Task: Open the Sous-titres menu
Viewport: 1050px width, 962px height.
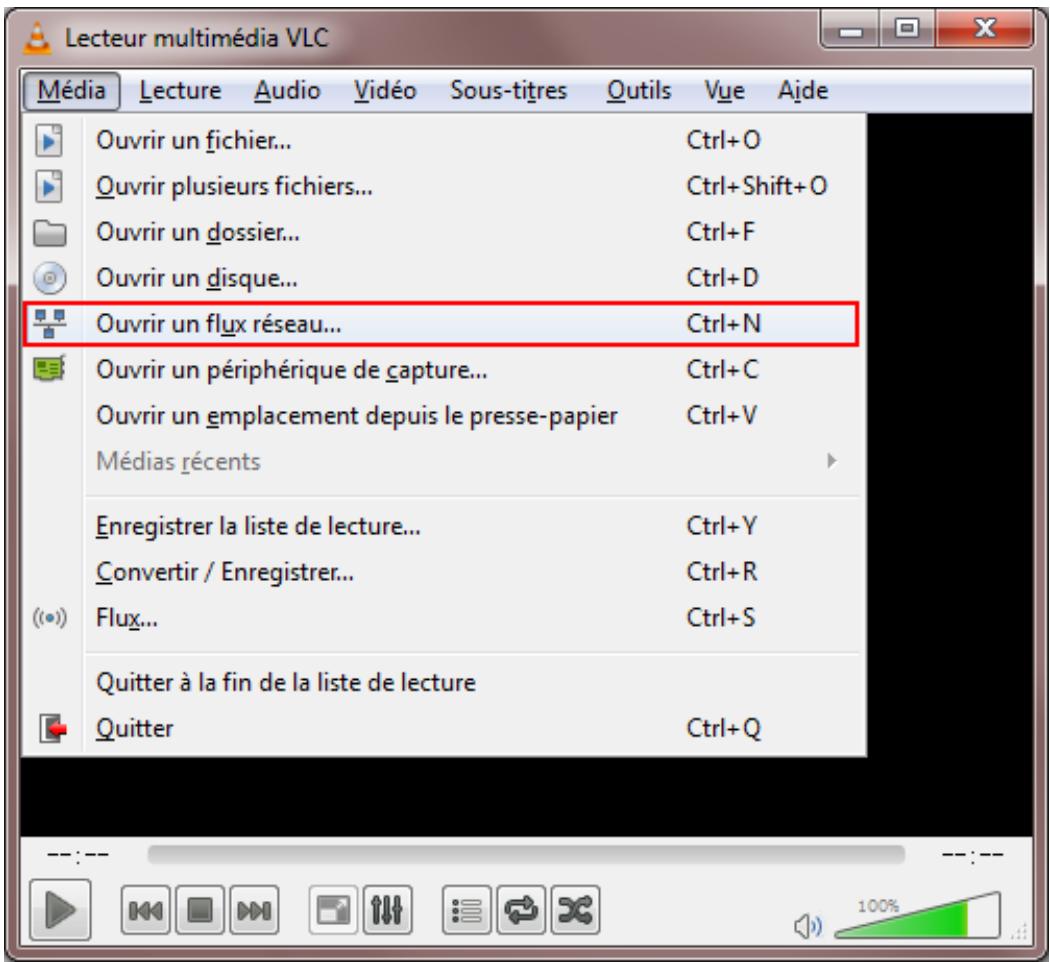Action: tap(508, 91)
